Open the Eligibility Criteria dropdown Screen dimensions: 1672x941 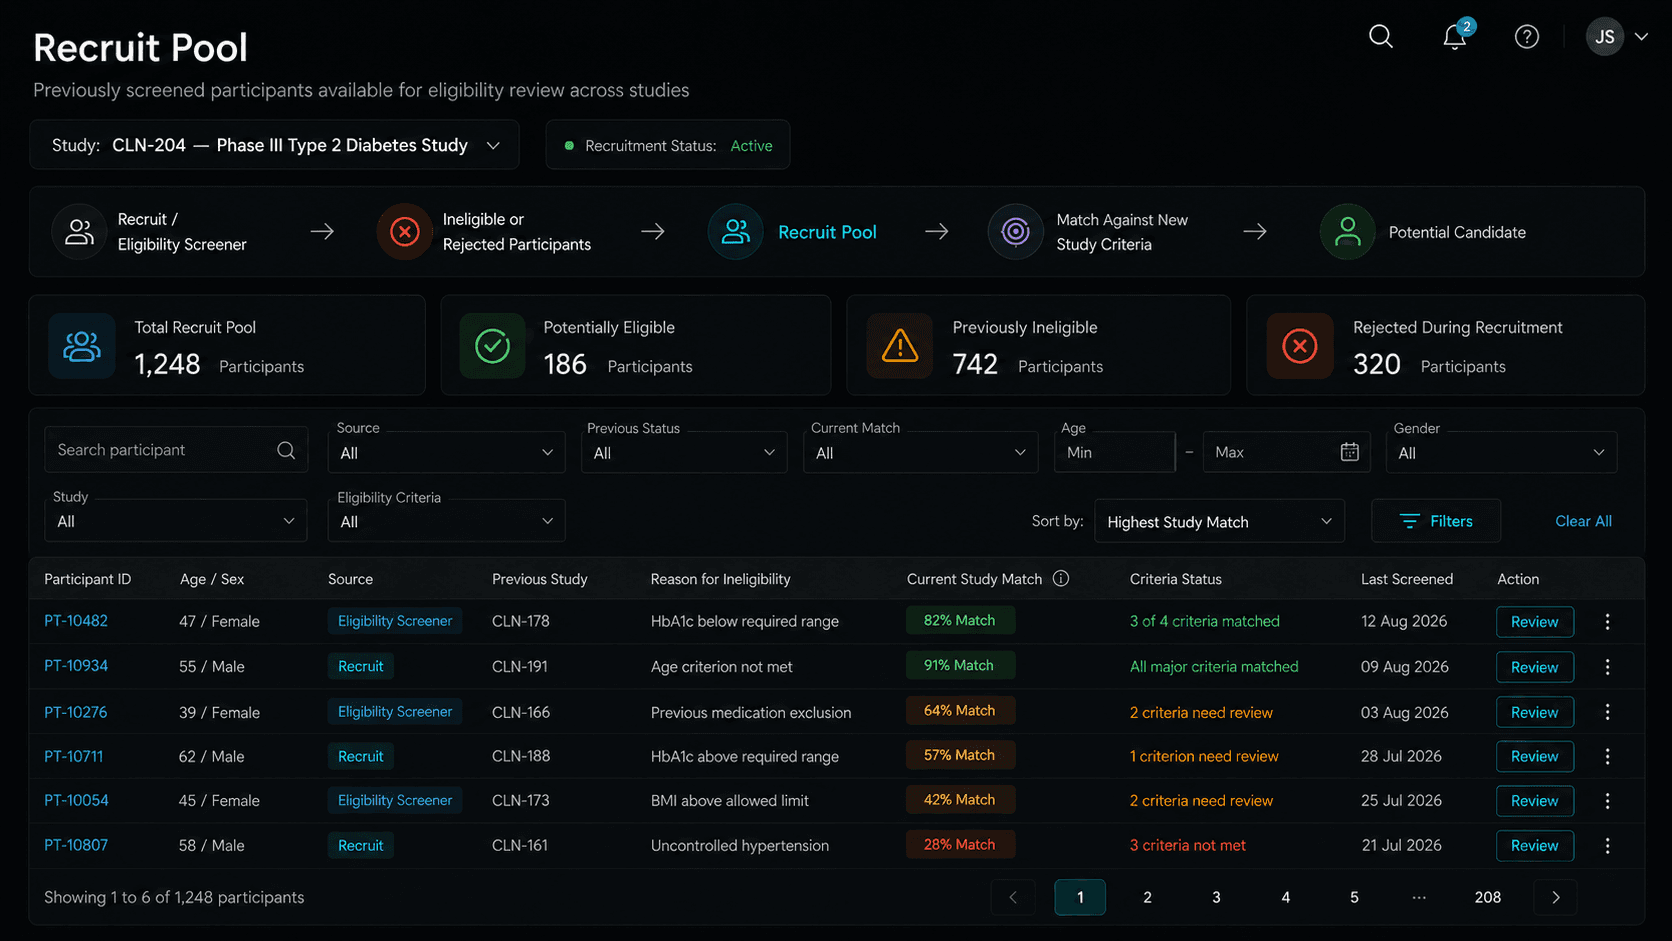pos(446,522)
